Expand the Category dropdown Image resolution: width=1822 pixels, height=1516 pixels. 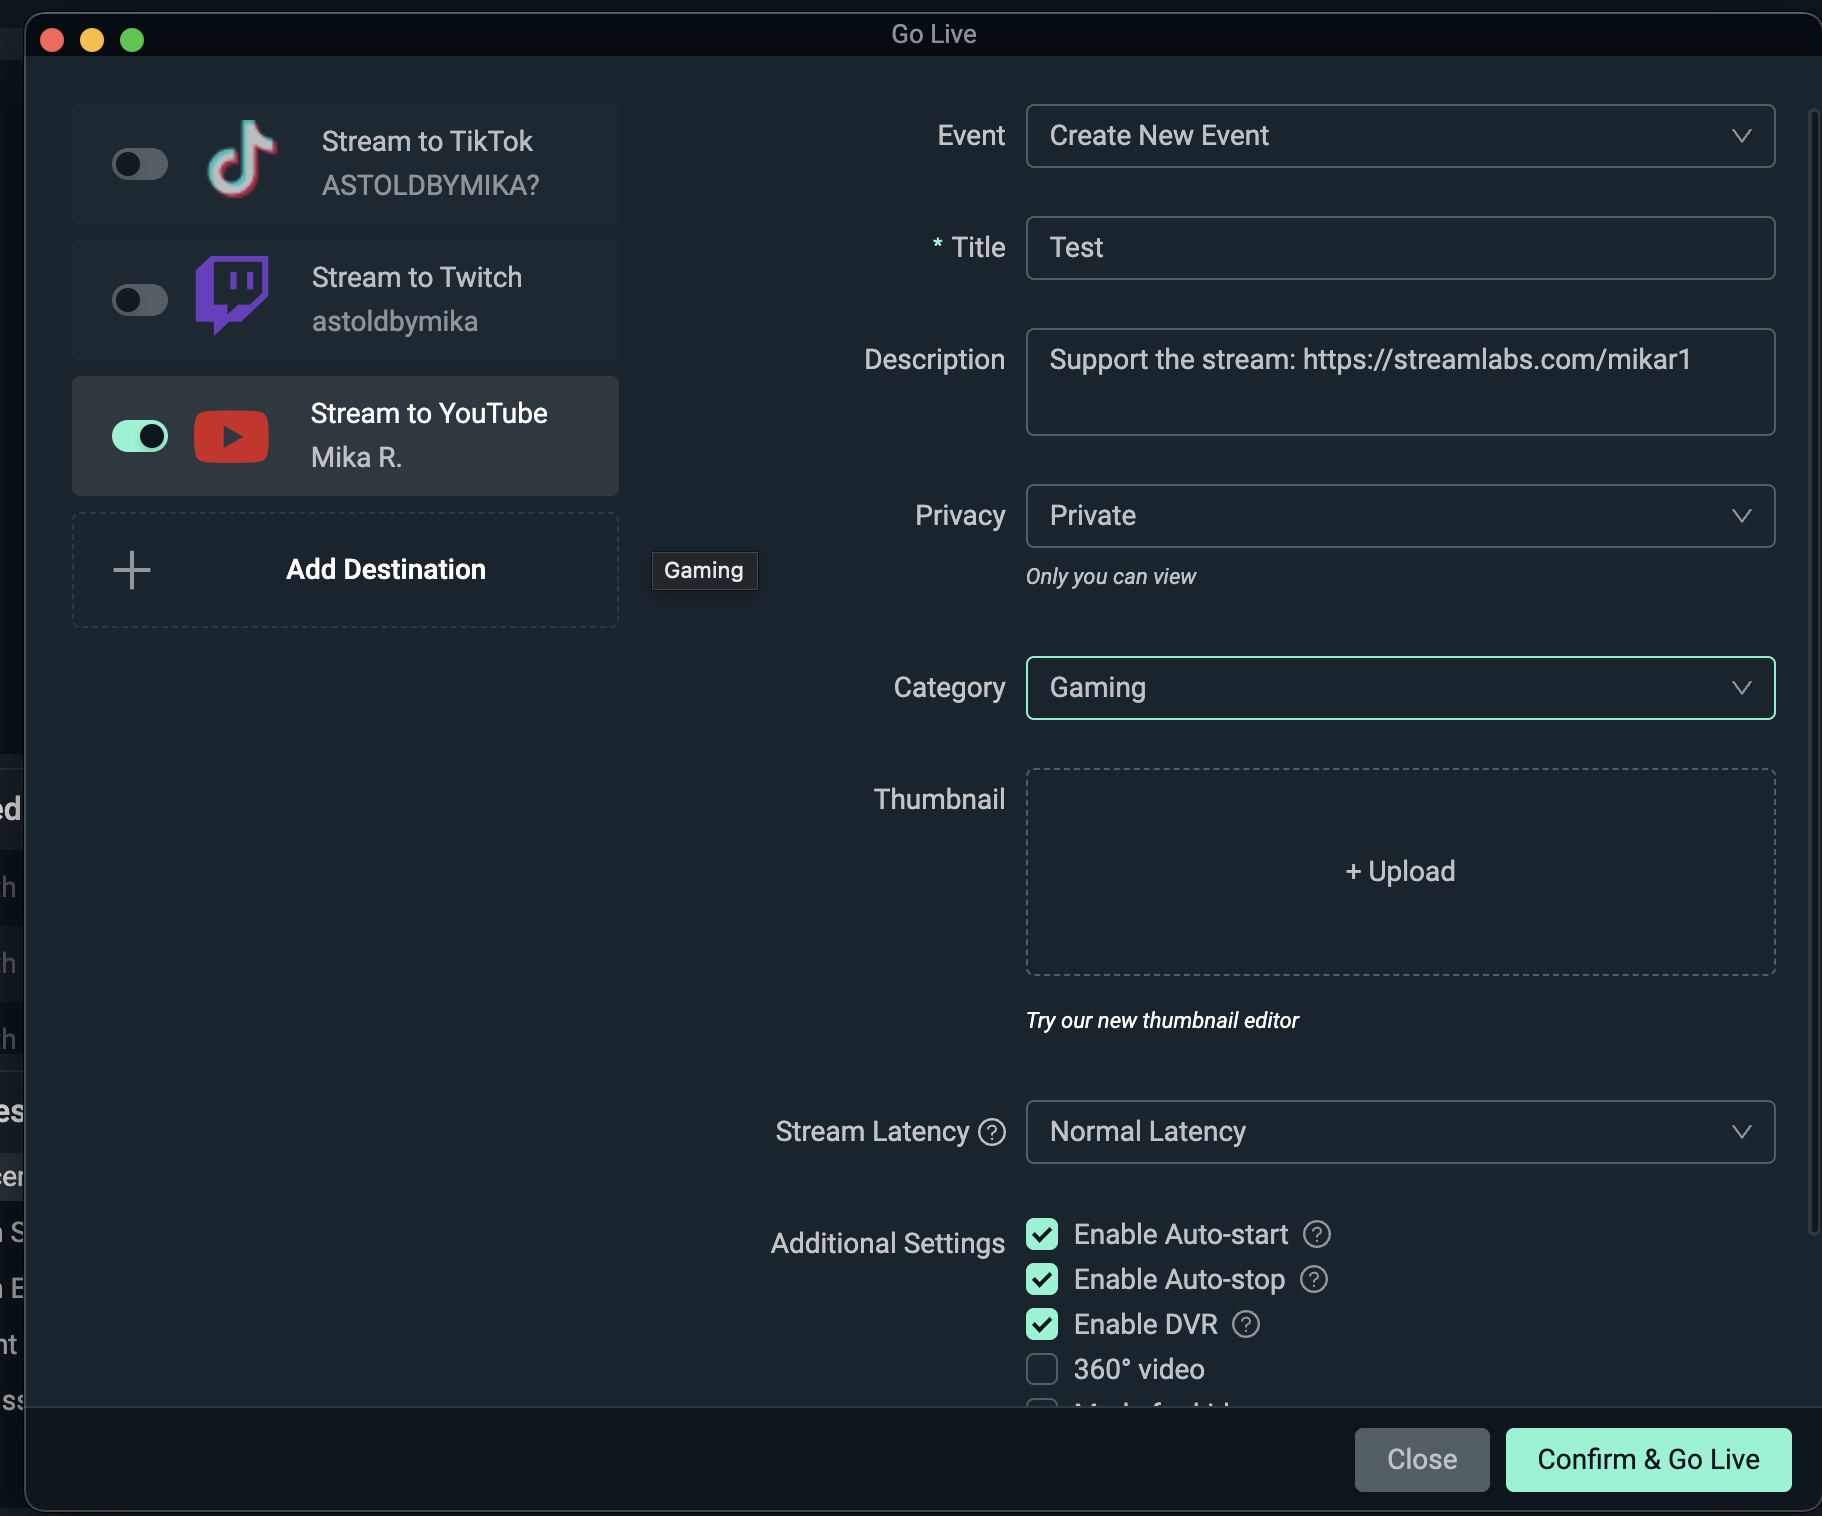[1398, 688]
